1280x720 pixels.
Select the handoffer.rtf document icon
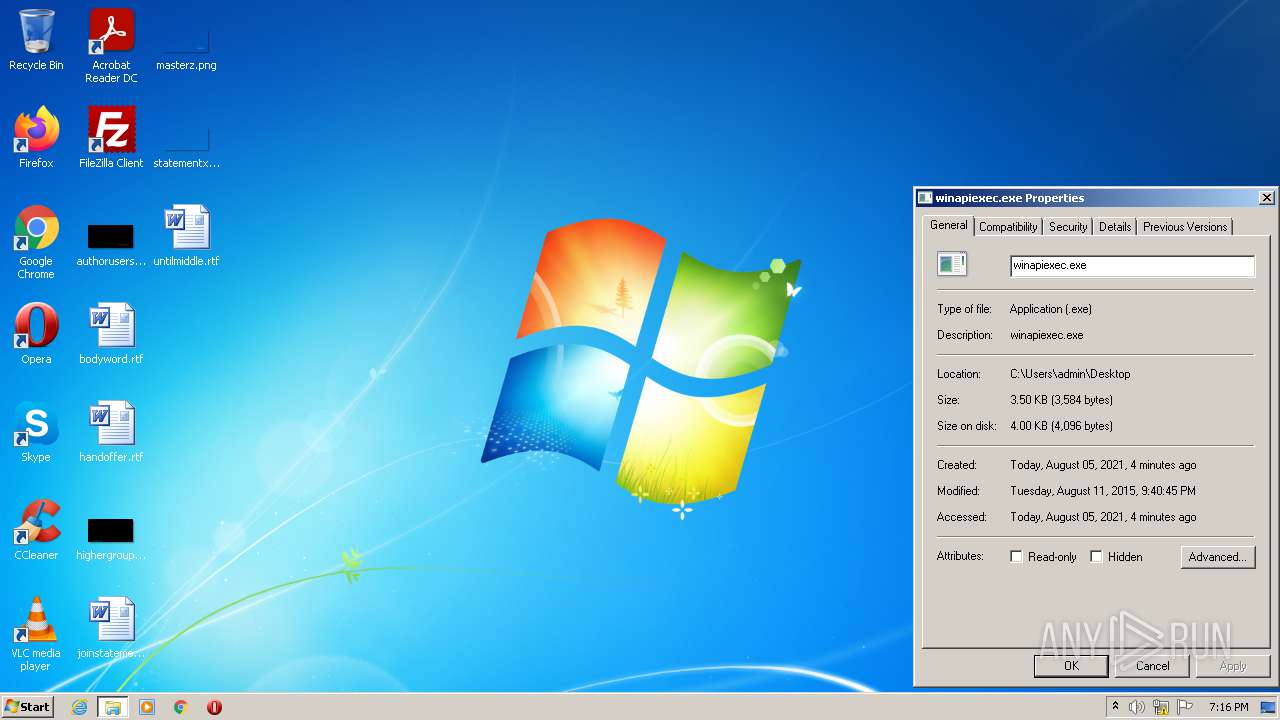111,431
